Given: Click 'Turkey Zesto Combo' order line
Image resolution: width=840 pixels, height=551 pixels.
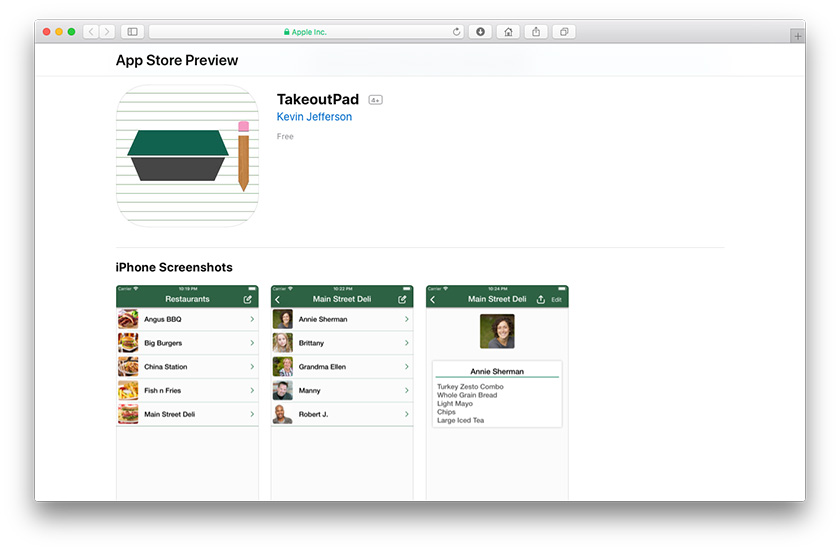Looking at the screenshot, I should (470, 387).
